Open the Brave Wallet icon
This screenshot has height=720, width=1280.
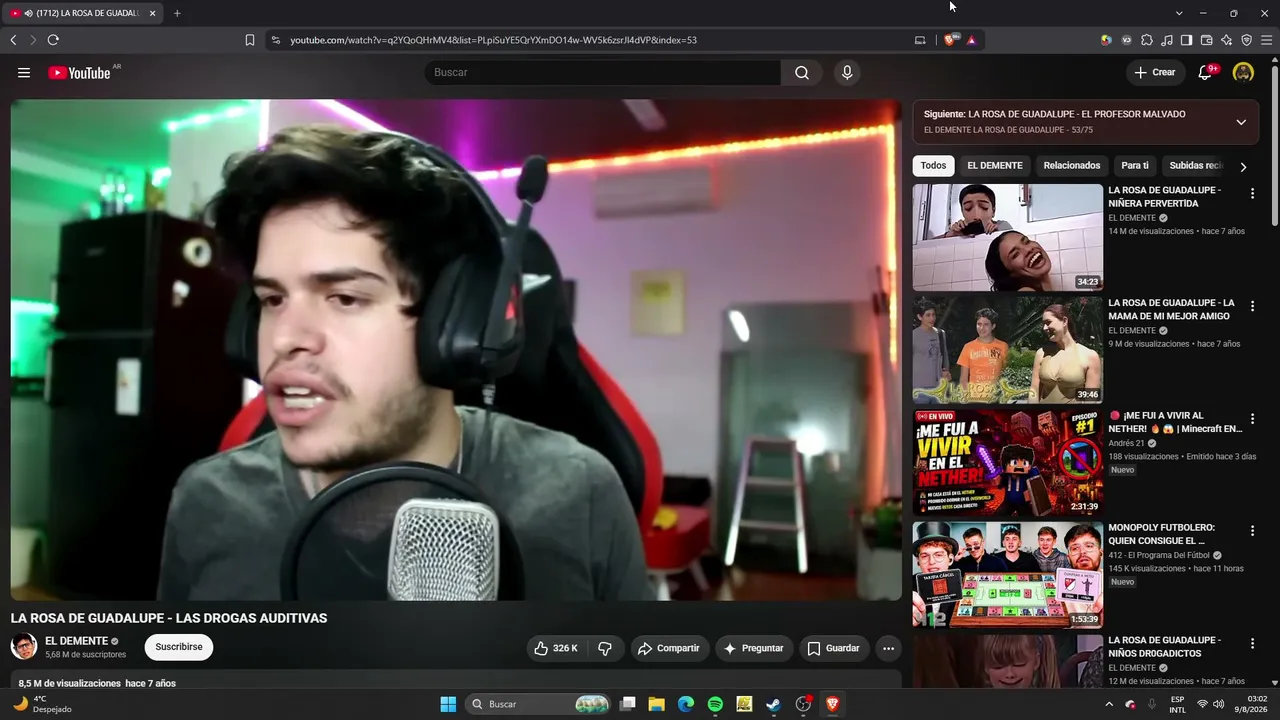(1206, 40)
